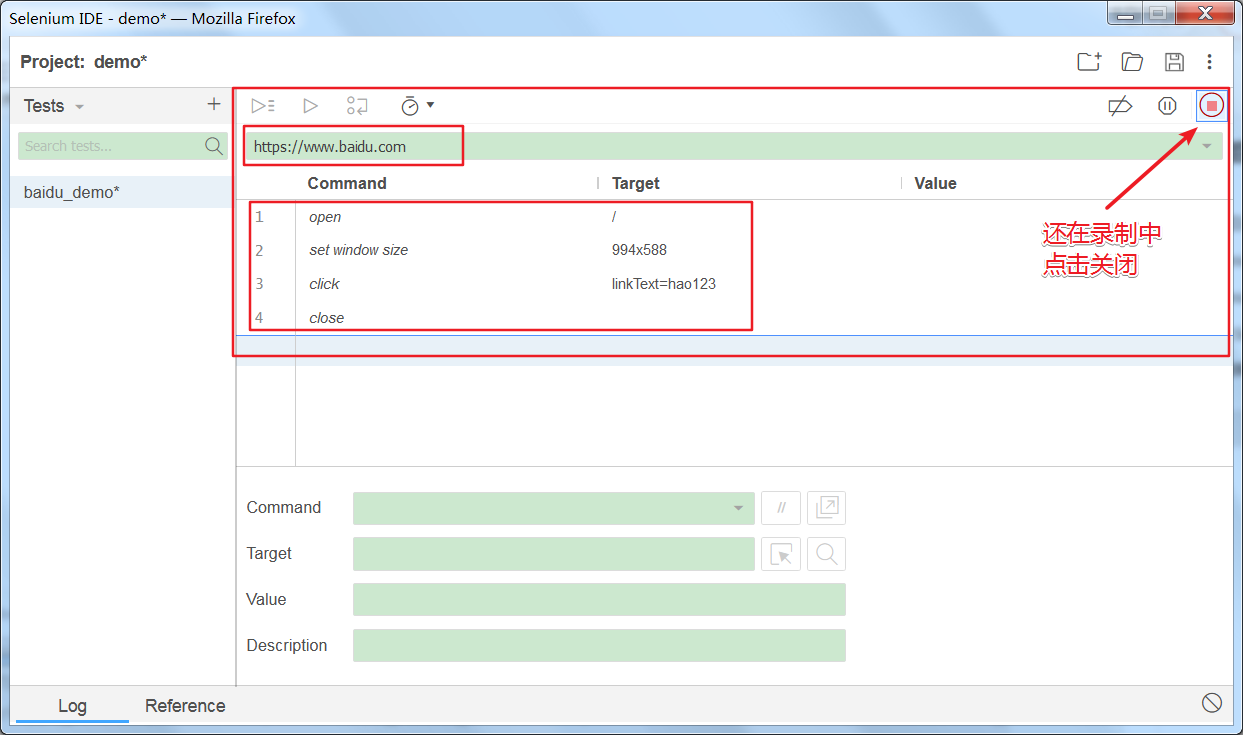Screen dimensions: 1243x735
Task: Select the click command row
Action: pyautogui.click(x=733, y=284)
